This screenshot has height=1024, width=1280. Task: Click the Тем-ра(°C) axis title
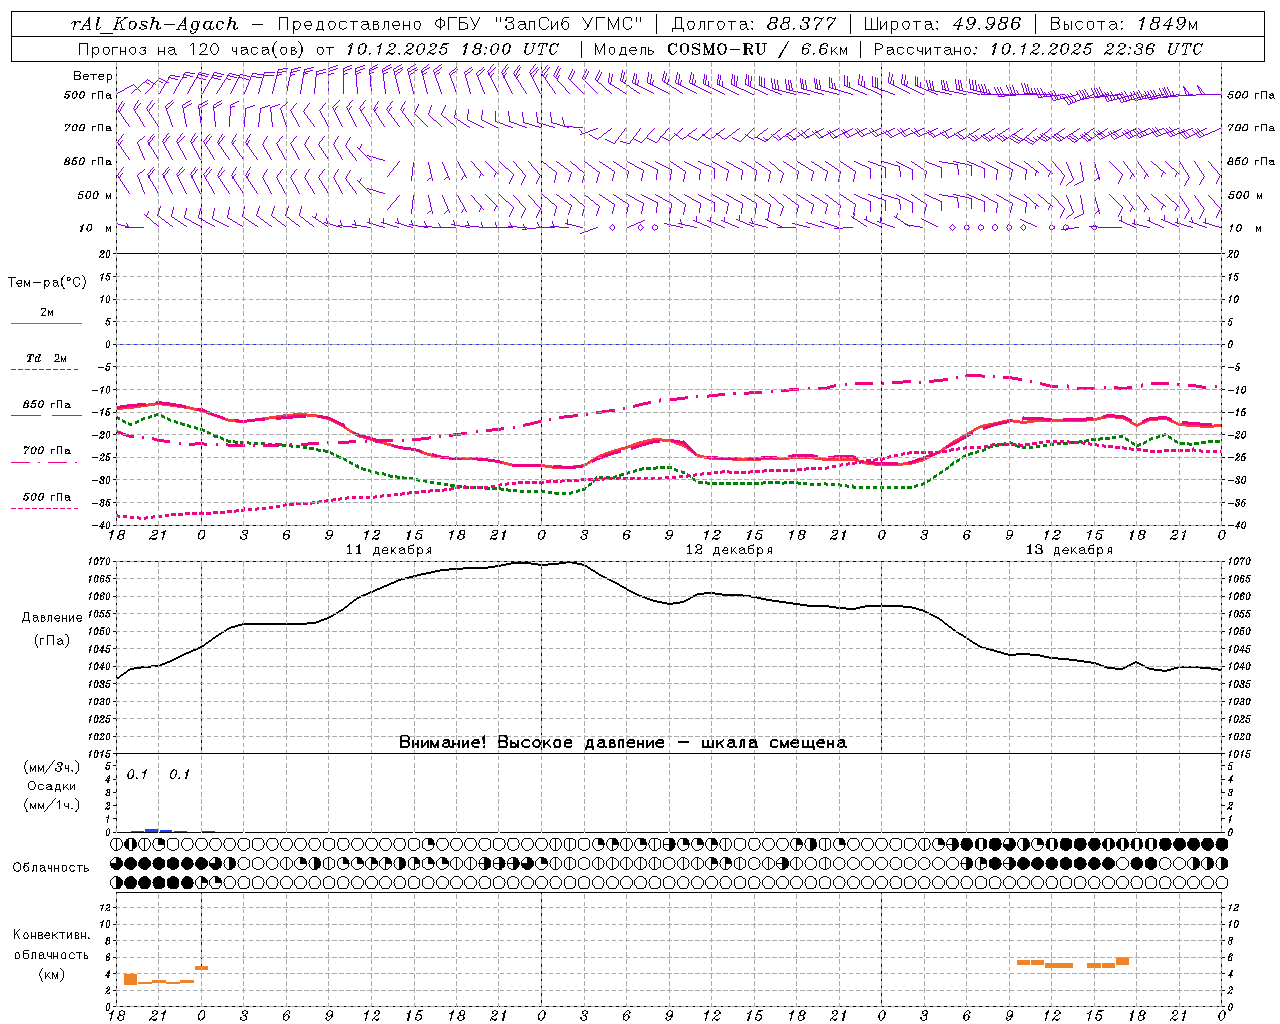tap(47, 283)
